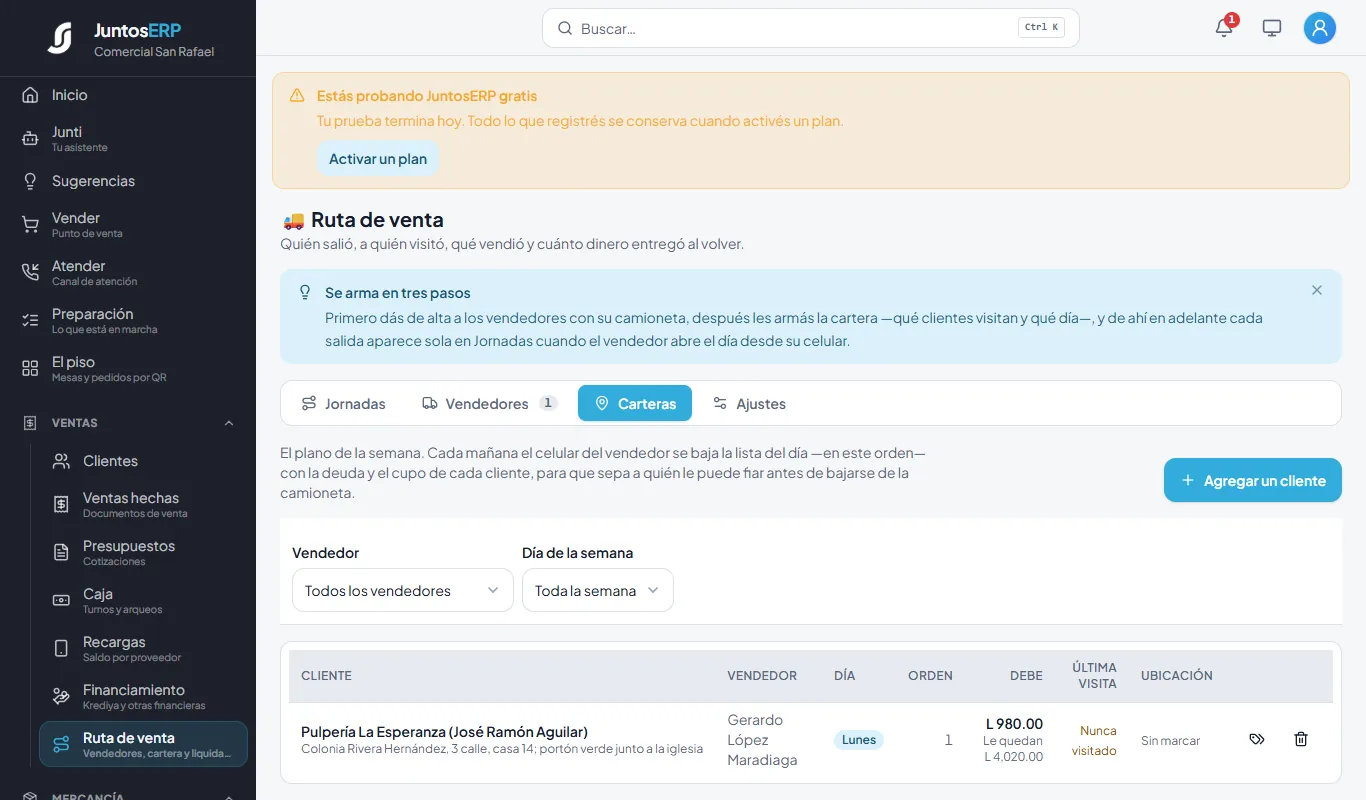Viewport: 1366px width, 800px height.
Task: Click the JuntosERP logo
Action: (60, 38)
